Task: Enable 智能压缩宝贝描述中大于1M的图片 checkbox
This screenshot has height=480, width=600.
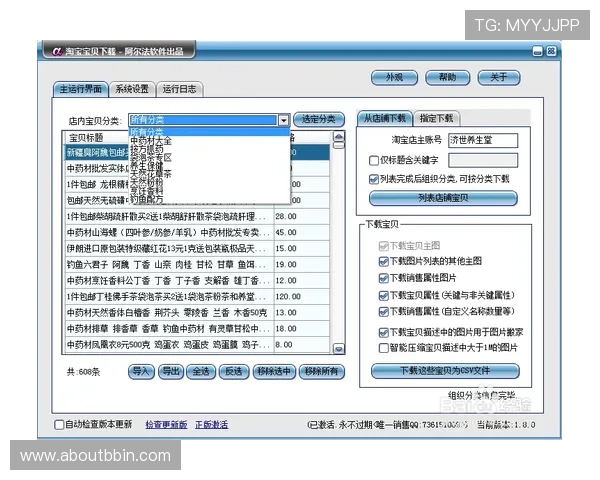Action: (383, 348)
